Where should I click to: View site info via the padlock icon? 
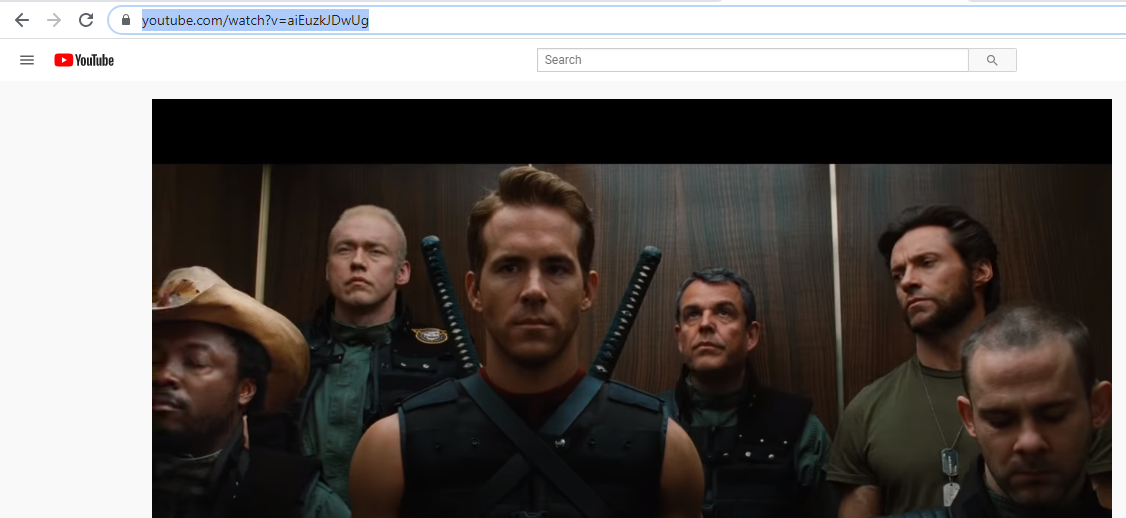tap(126, 20)
